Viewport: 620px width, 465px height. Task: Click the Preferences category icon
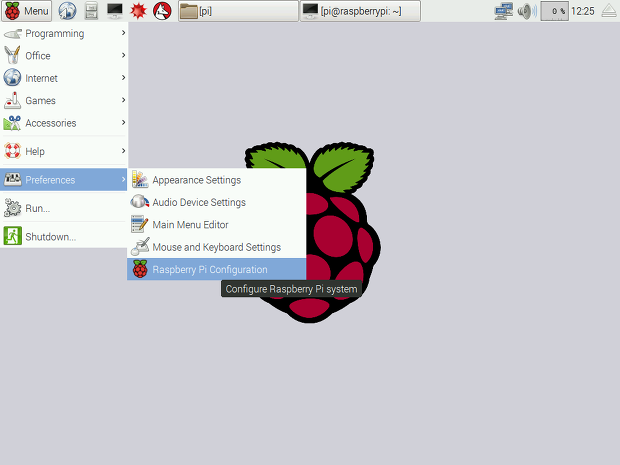12,180
